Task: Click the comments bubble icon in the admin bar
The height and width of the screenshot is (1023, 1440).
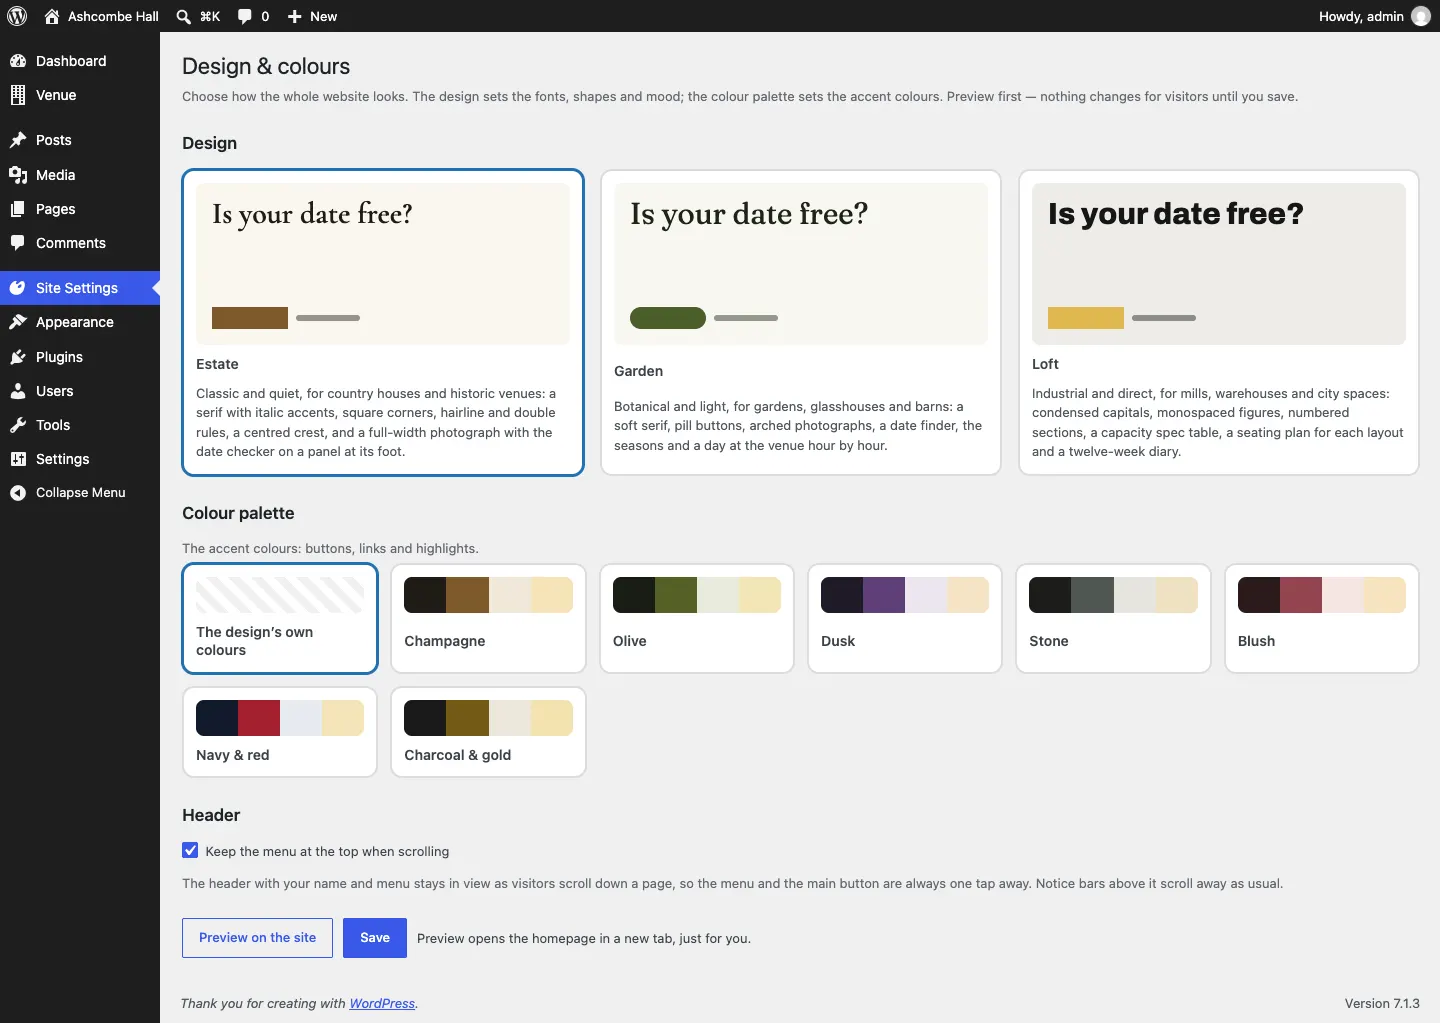Action: click(245, 16)
